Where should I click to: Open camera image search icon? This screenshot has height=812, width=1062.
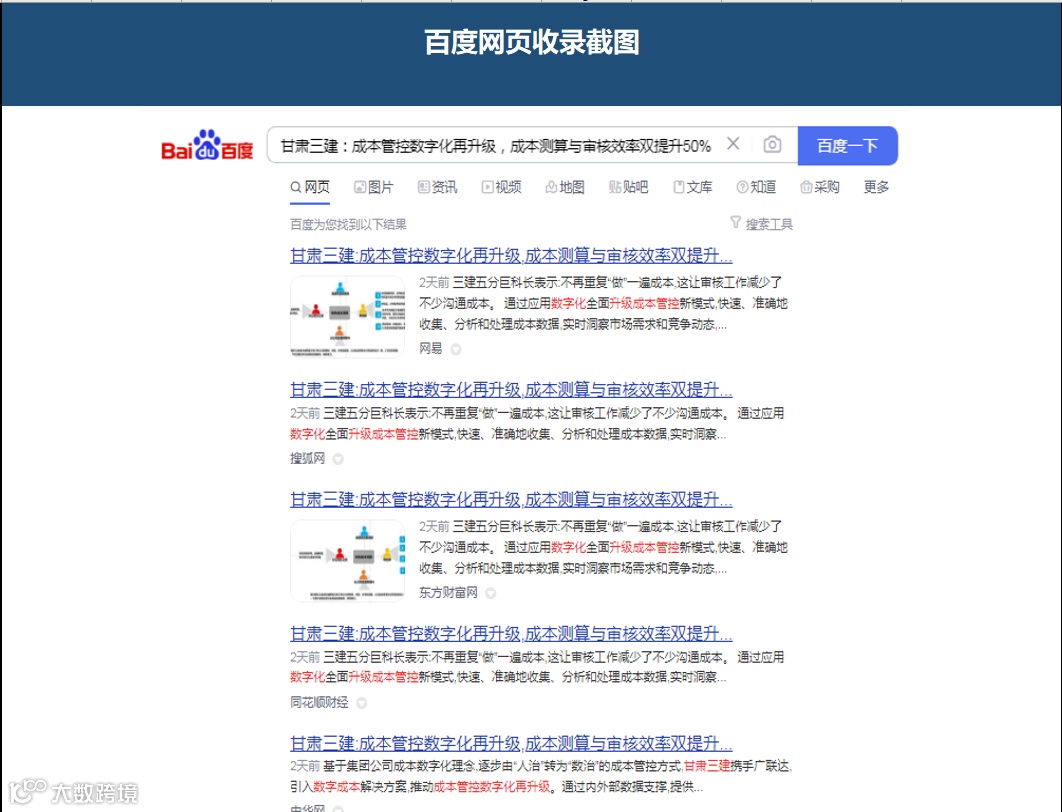point(772,144)
